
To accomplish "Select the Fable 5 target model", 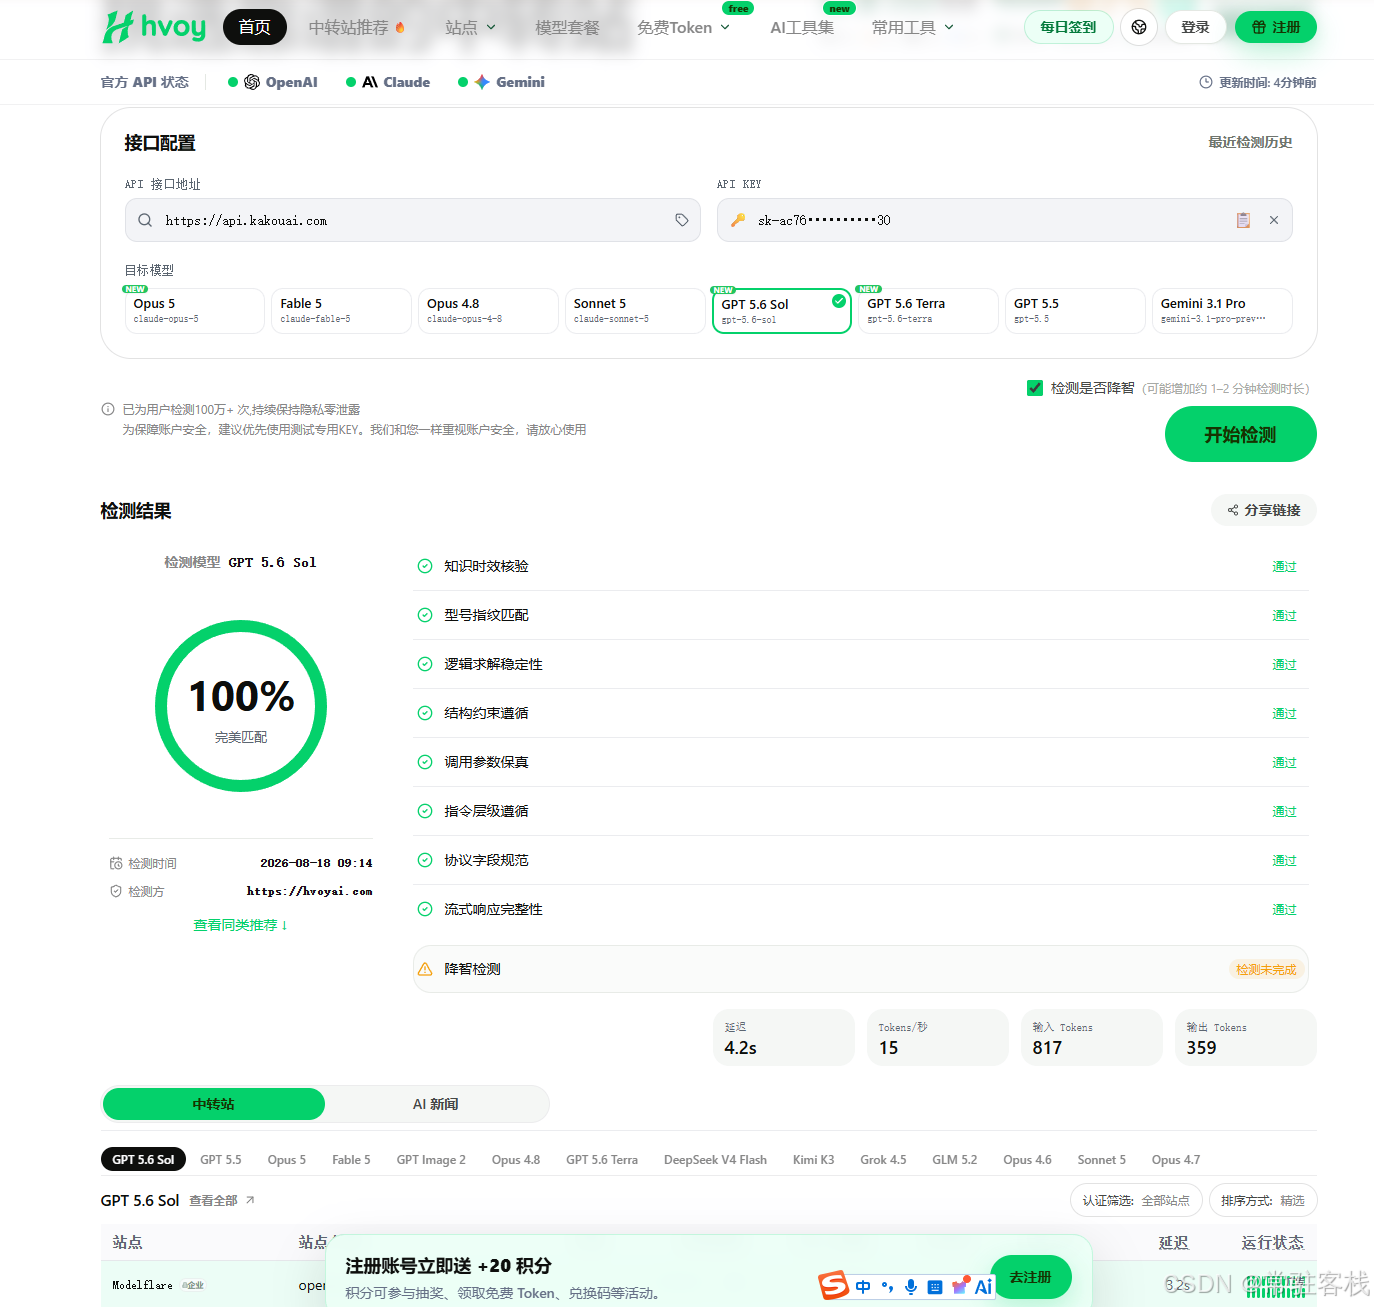I will coord(341,310).
